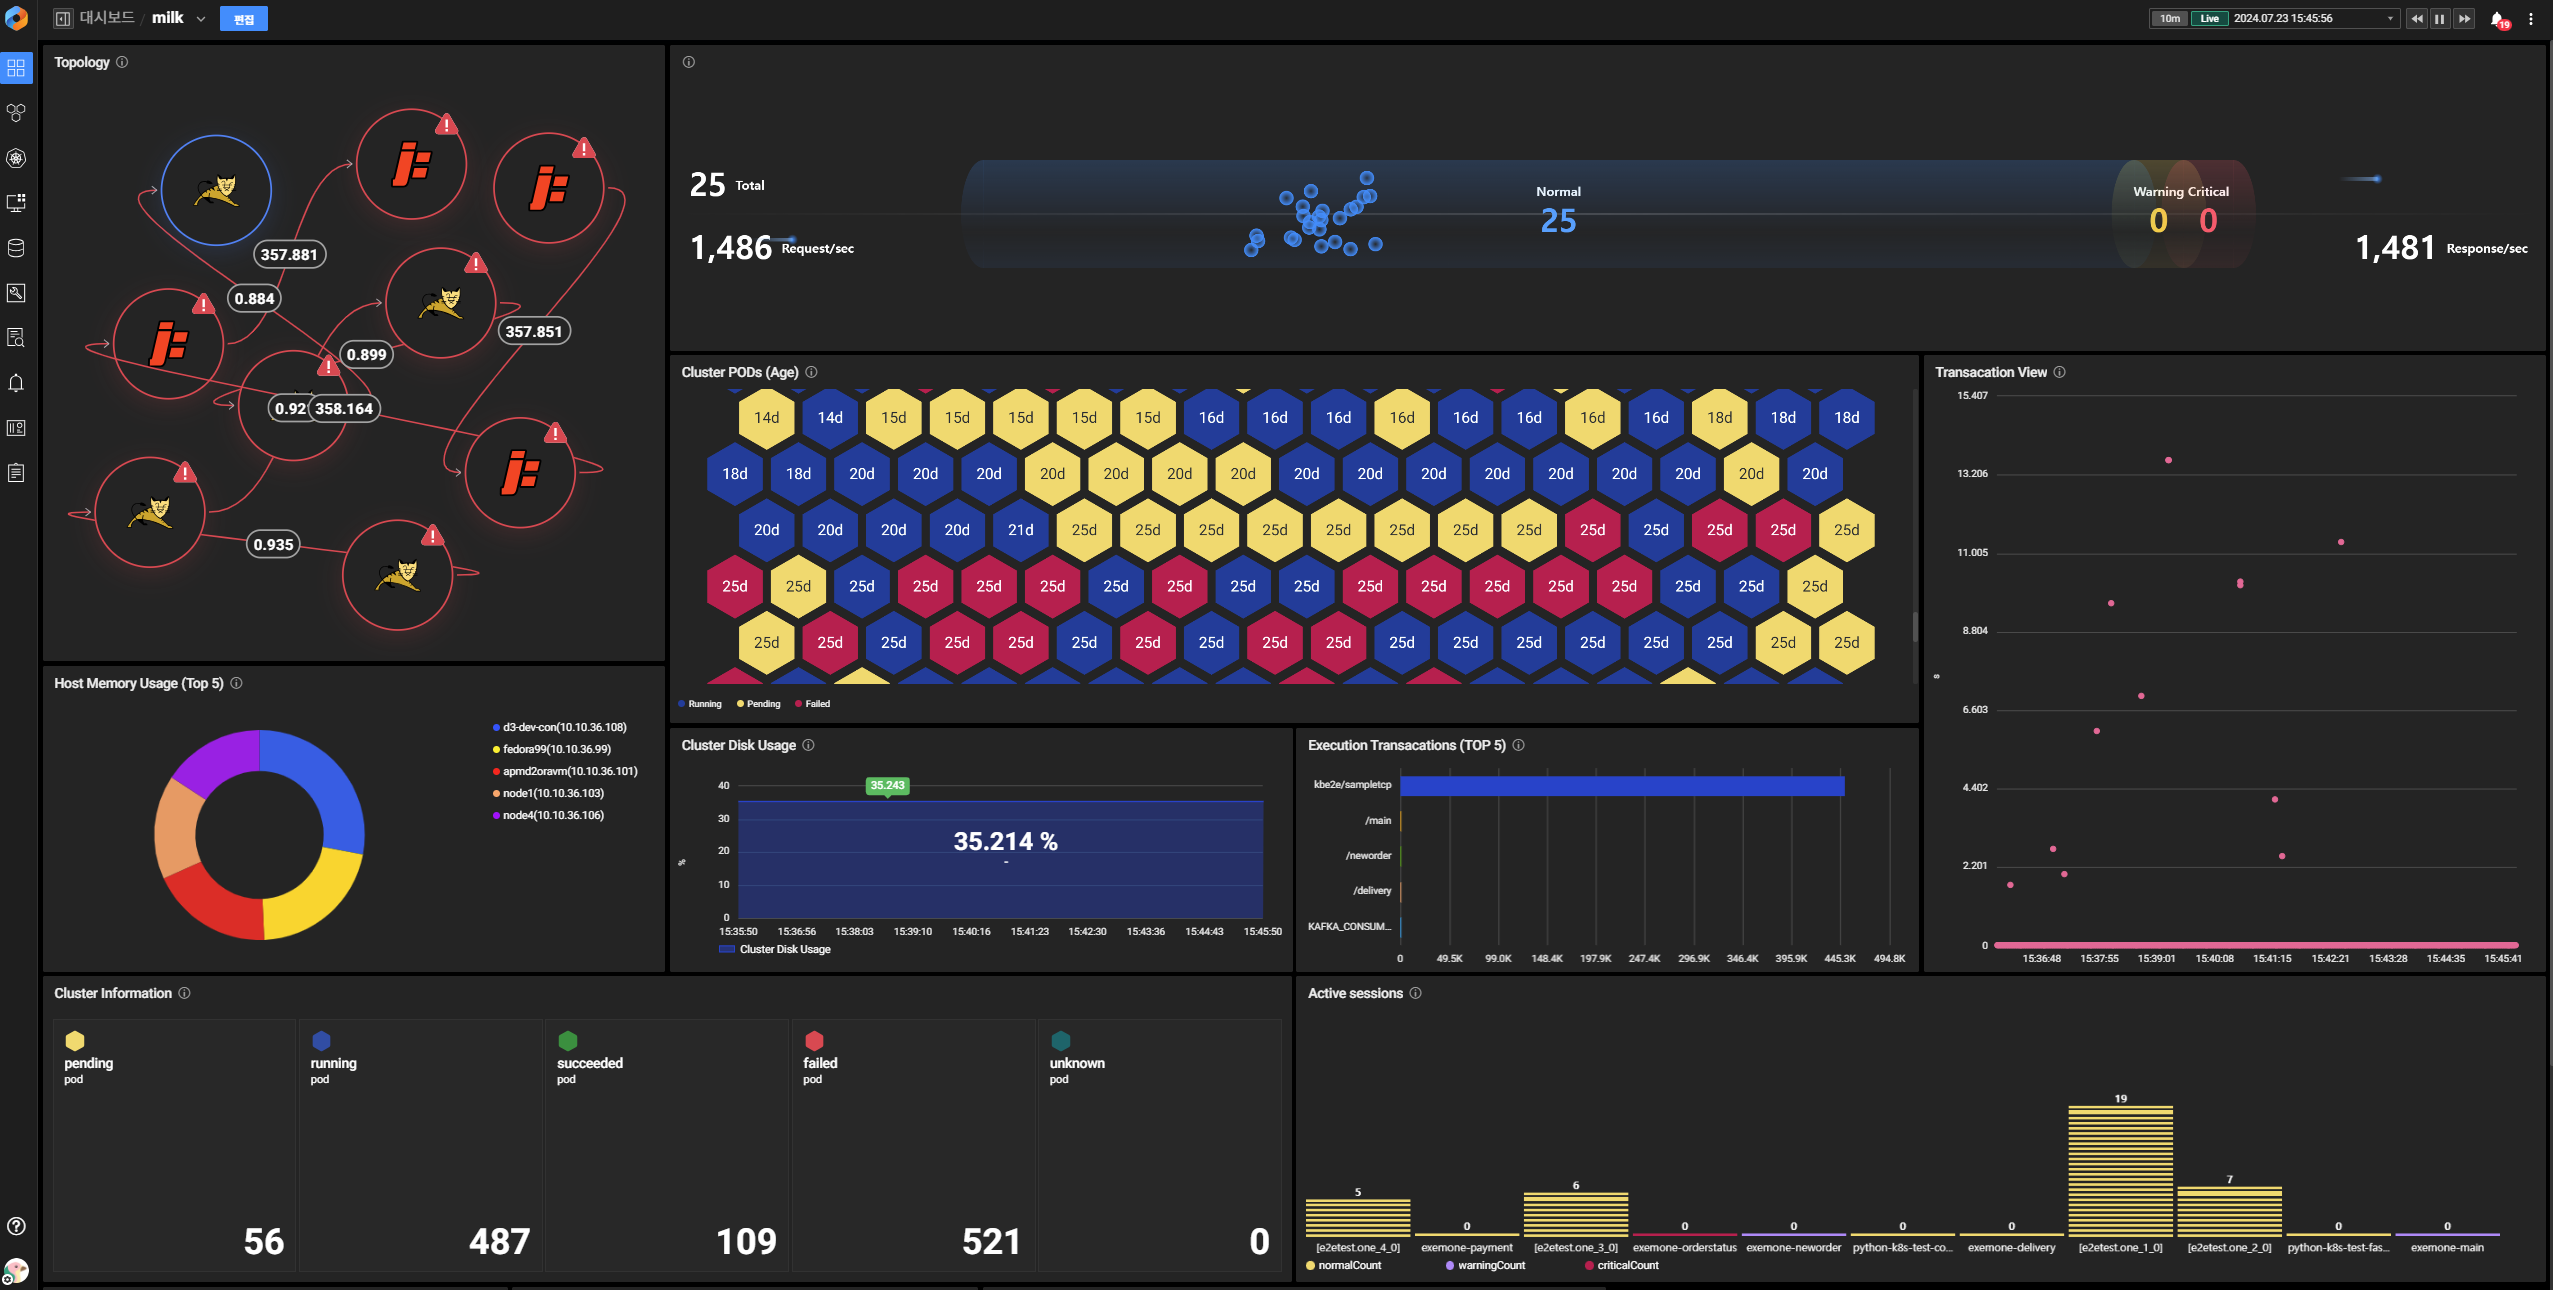Open the three-dot more options menu
2553x1290 pixels.
[x=2531, y=19]
